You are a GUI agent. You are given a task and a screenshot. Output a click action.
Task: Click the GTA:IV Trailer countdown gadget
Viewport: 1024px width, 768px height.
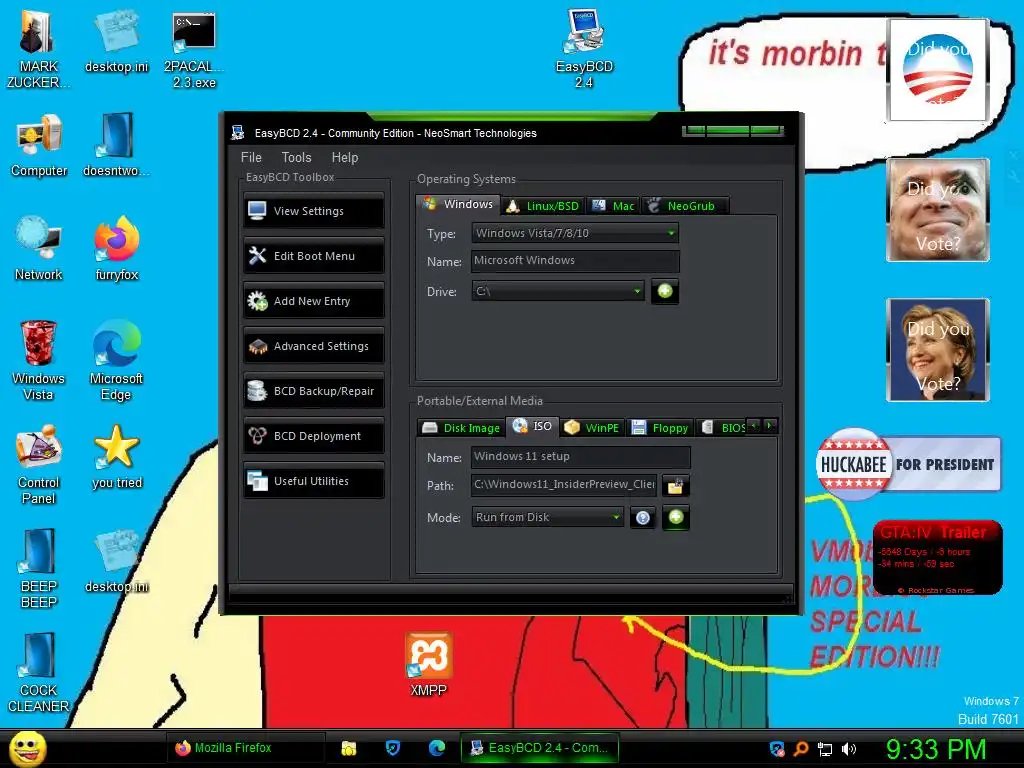(x=938, y=558)
